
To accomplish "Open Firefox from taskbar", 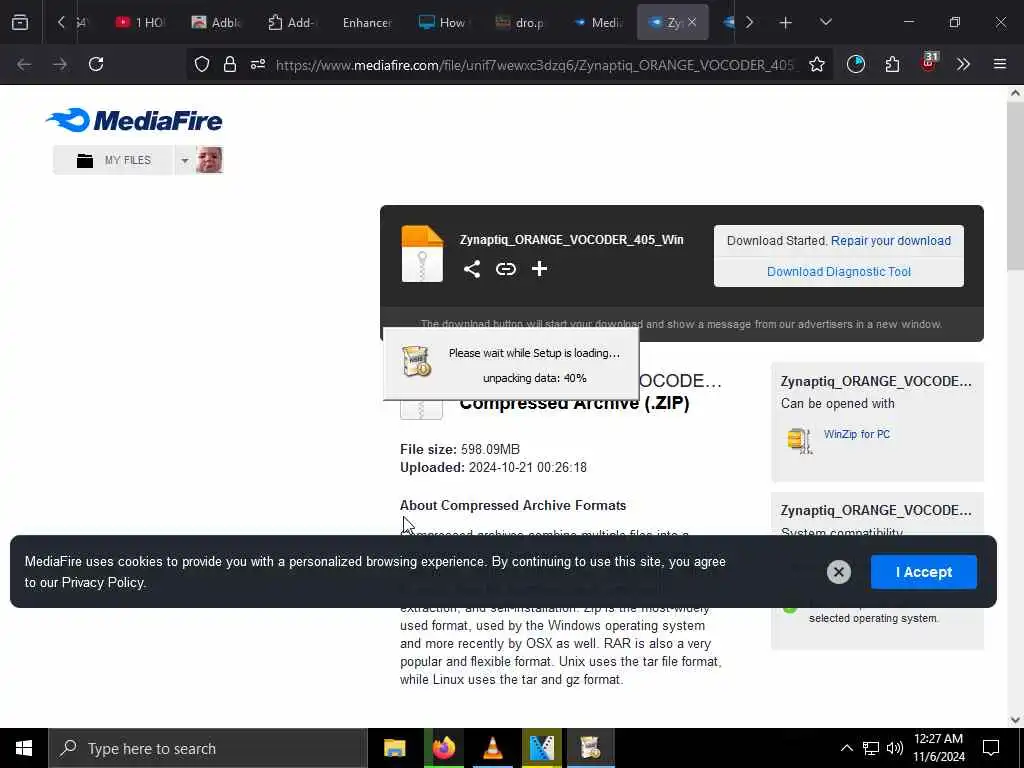I will pos(443,748).
